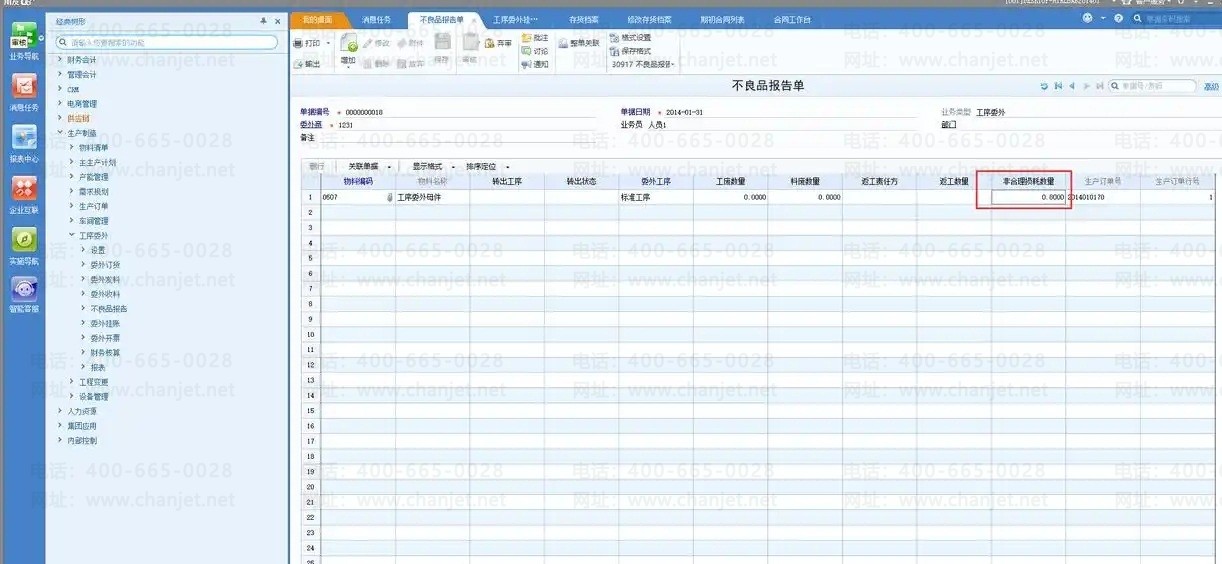Viewport: 1222px width, 564px height.
Task: Go to the previous record arrow
Action: (1072, 87)
